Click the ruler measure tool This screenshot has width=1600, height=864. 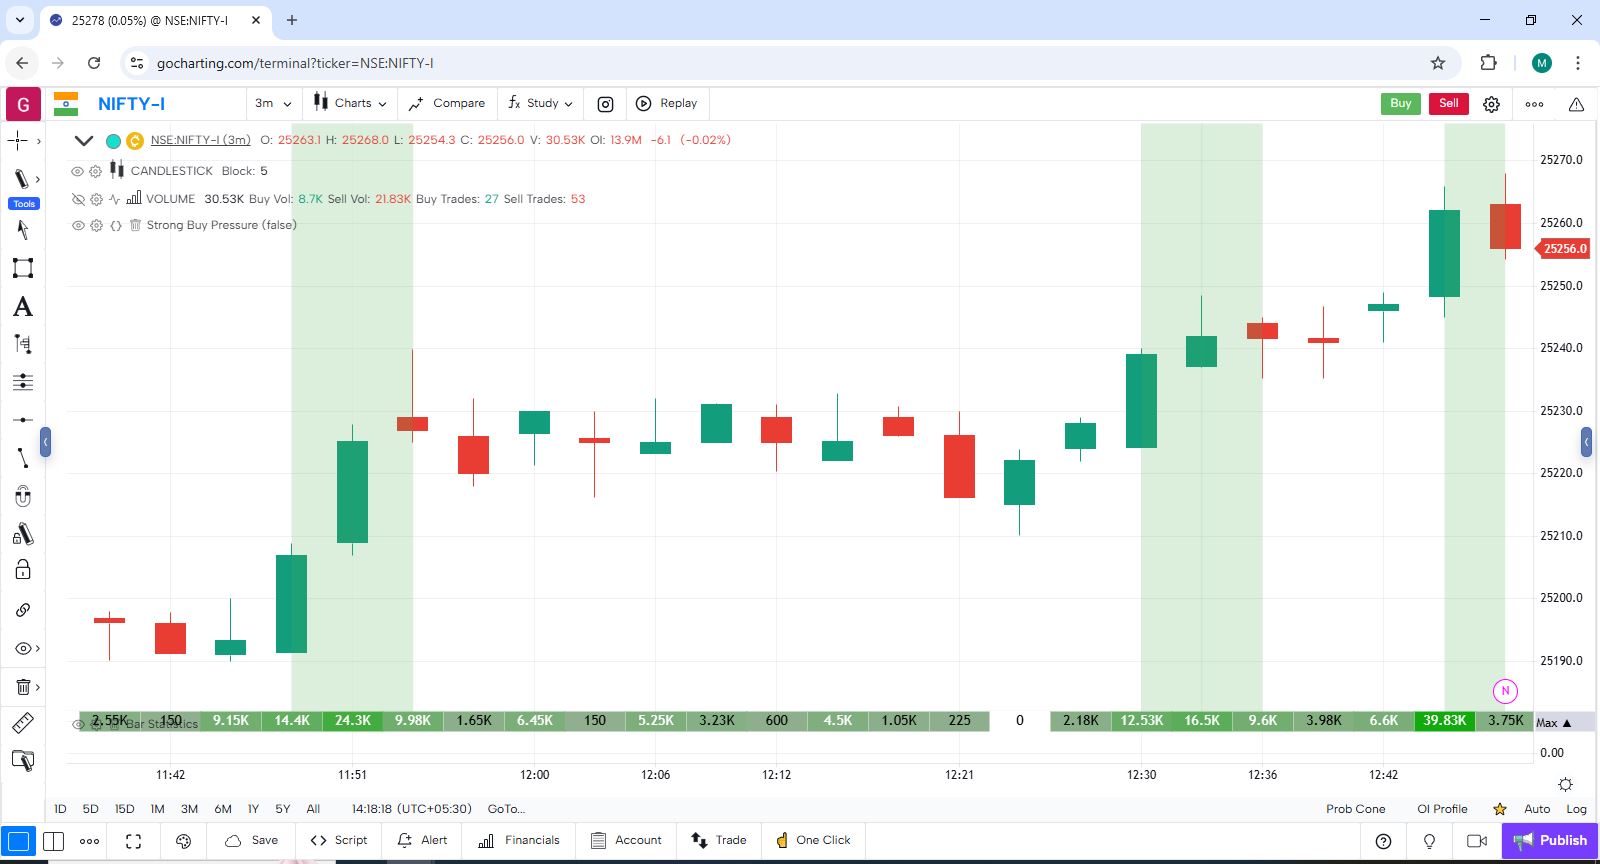[x=22, y=722]
